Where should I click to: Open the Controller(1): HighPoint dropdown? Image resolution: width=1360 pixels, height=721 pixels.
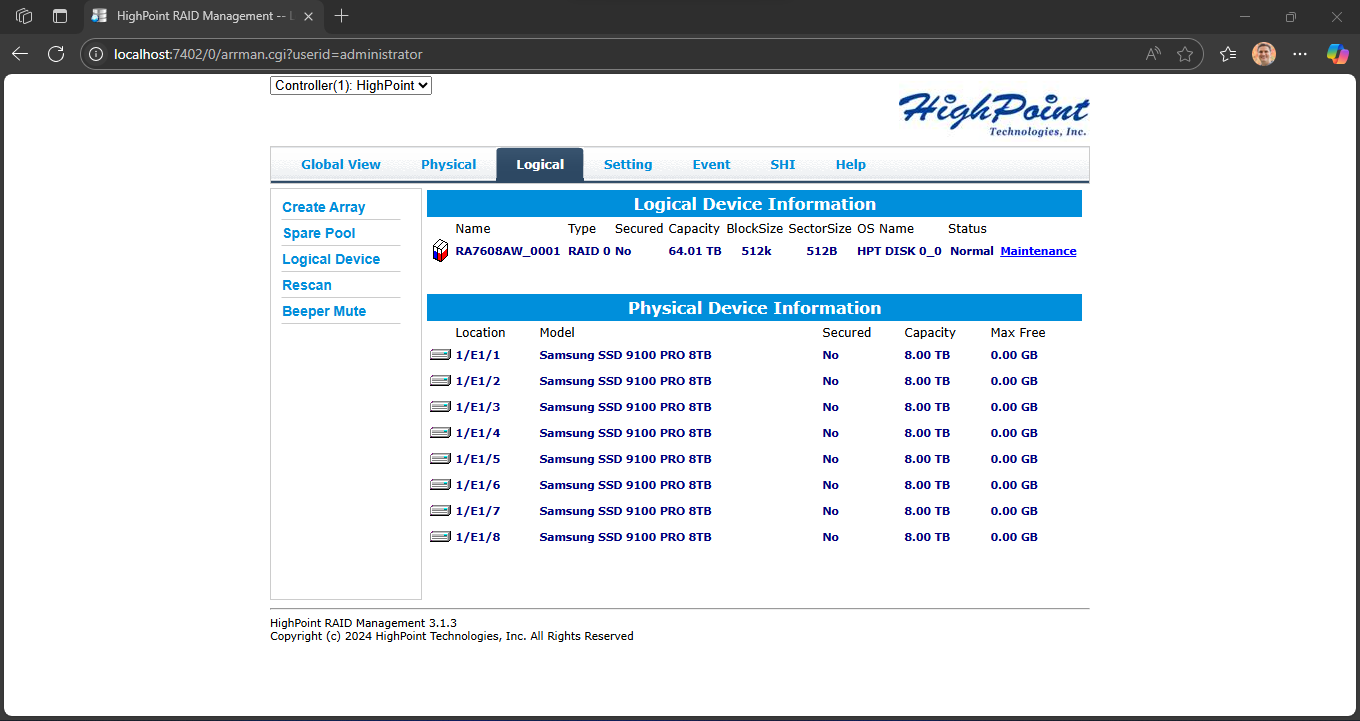[x=350, y=85]
